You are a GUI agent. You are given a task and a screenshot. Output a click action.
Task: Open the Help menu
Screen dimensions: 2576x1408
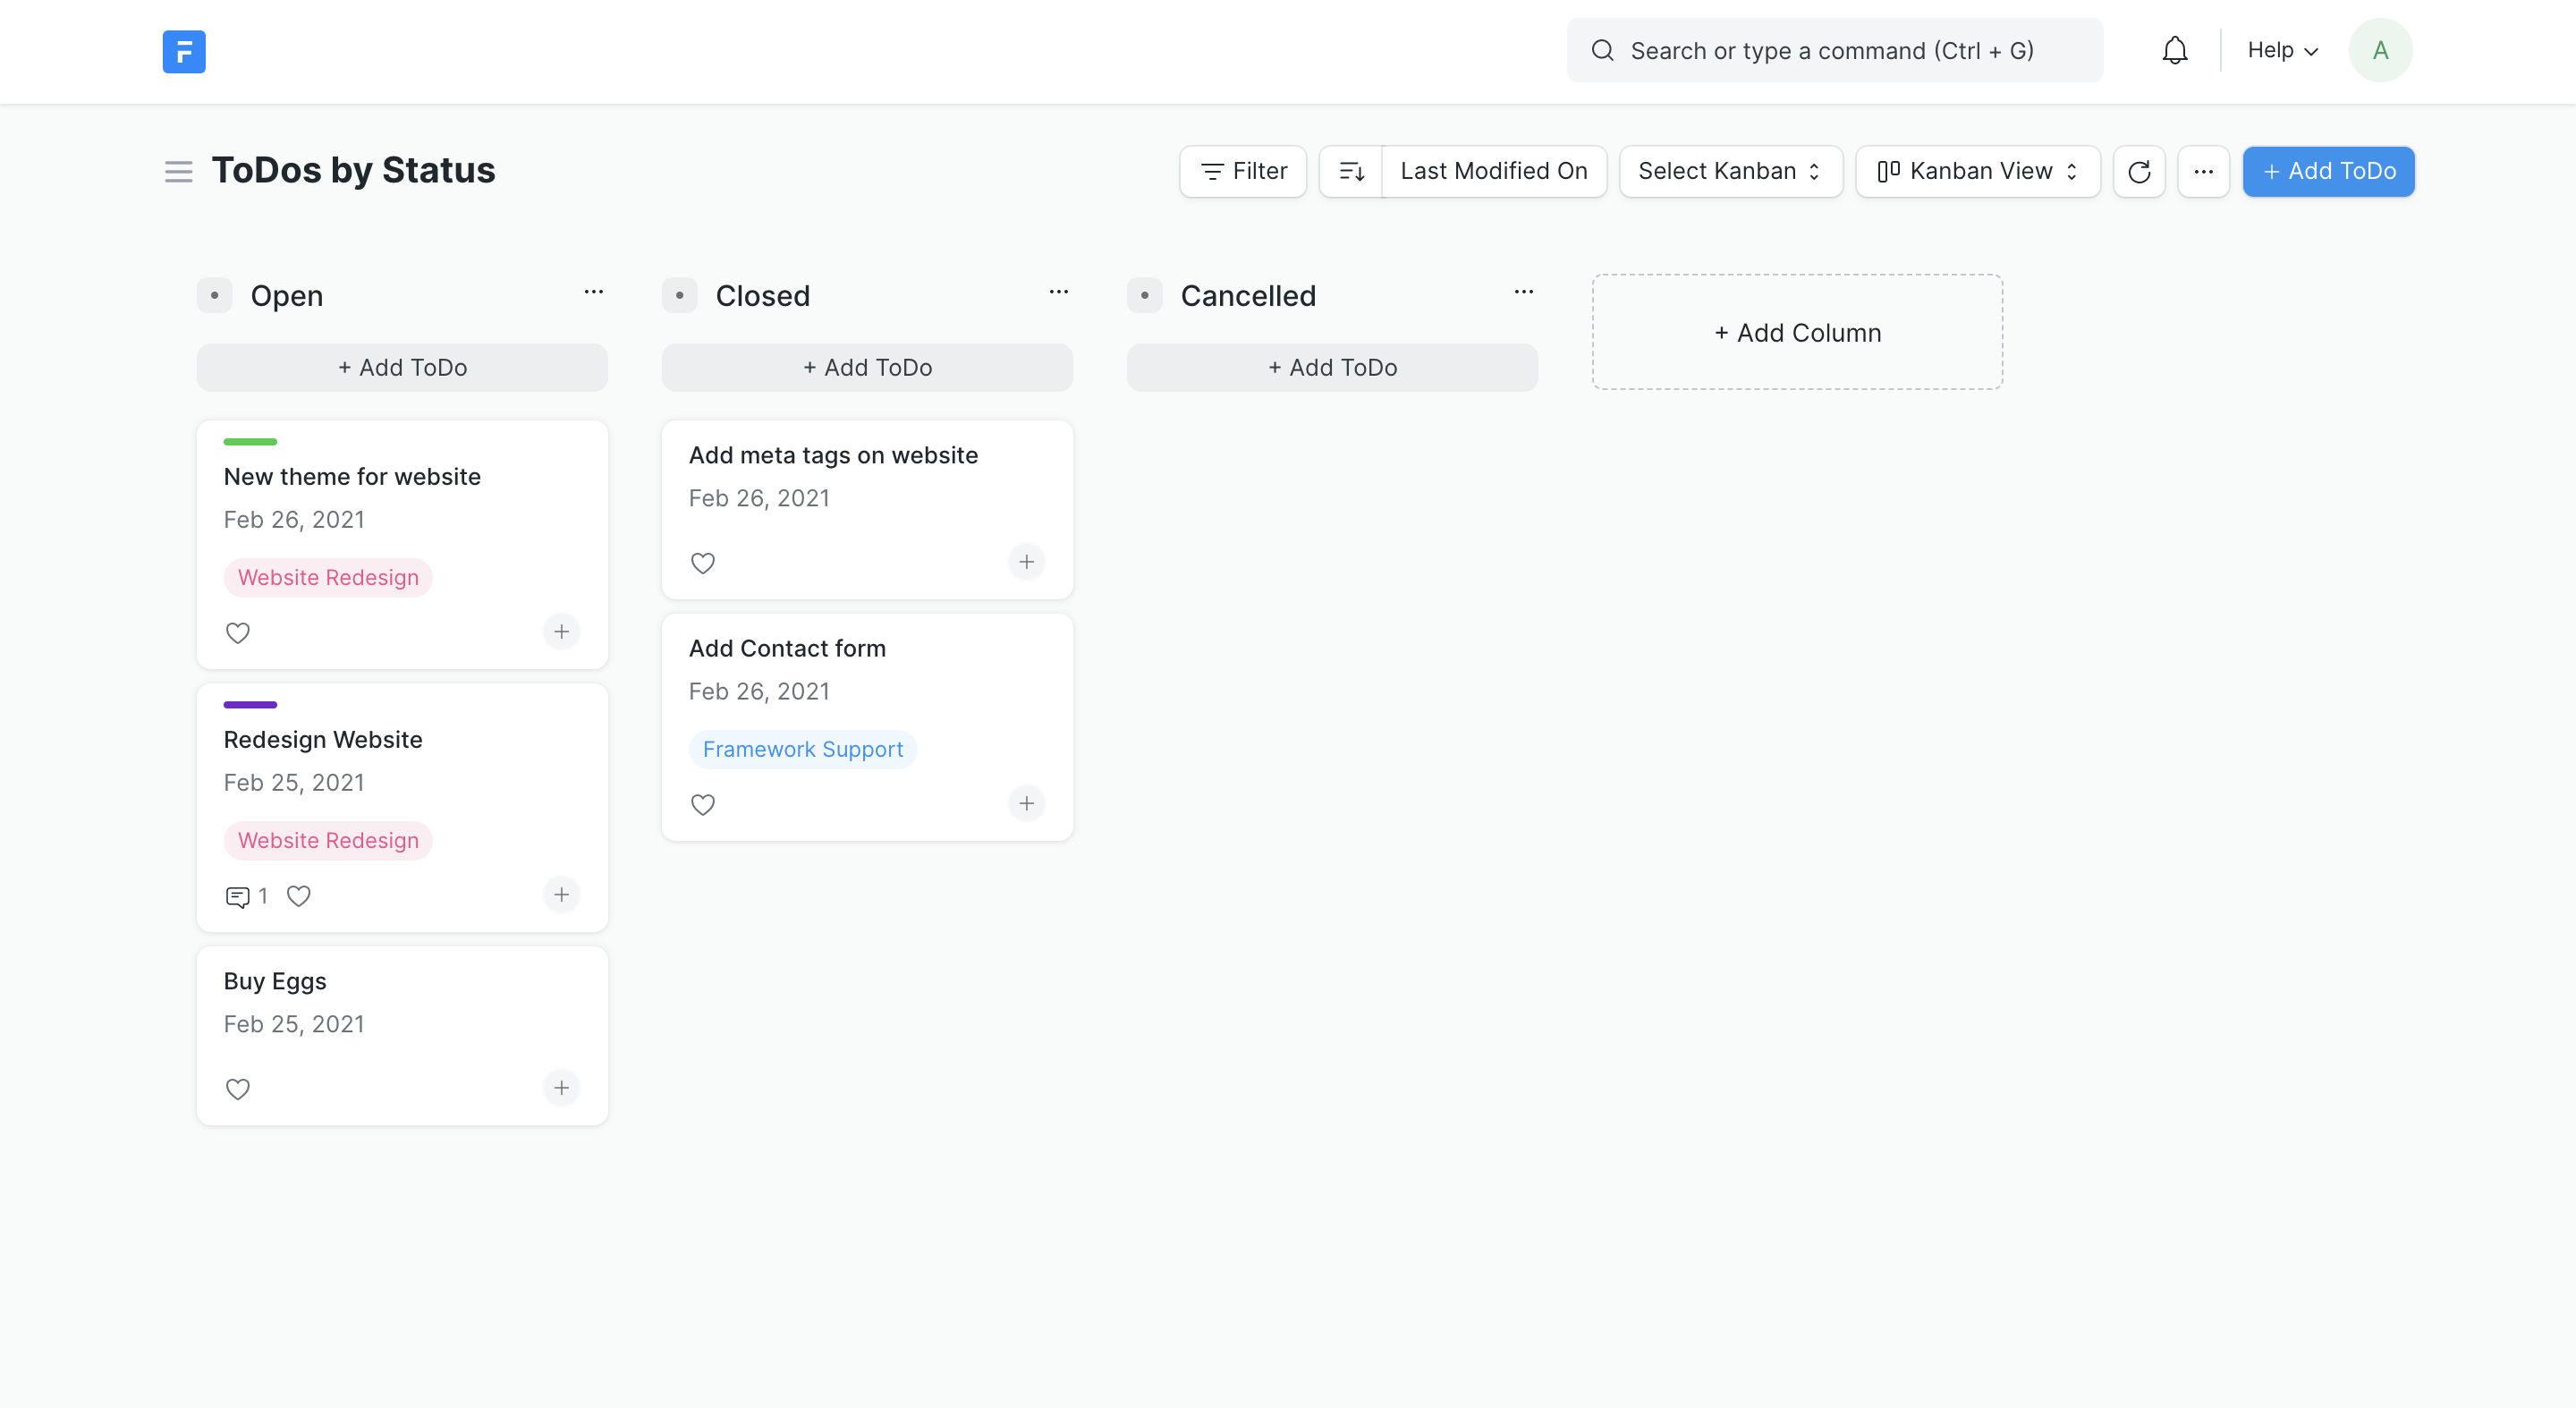tap(2281, 49)
